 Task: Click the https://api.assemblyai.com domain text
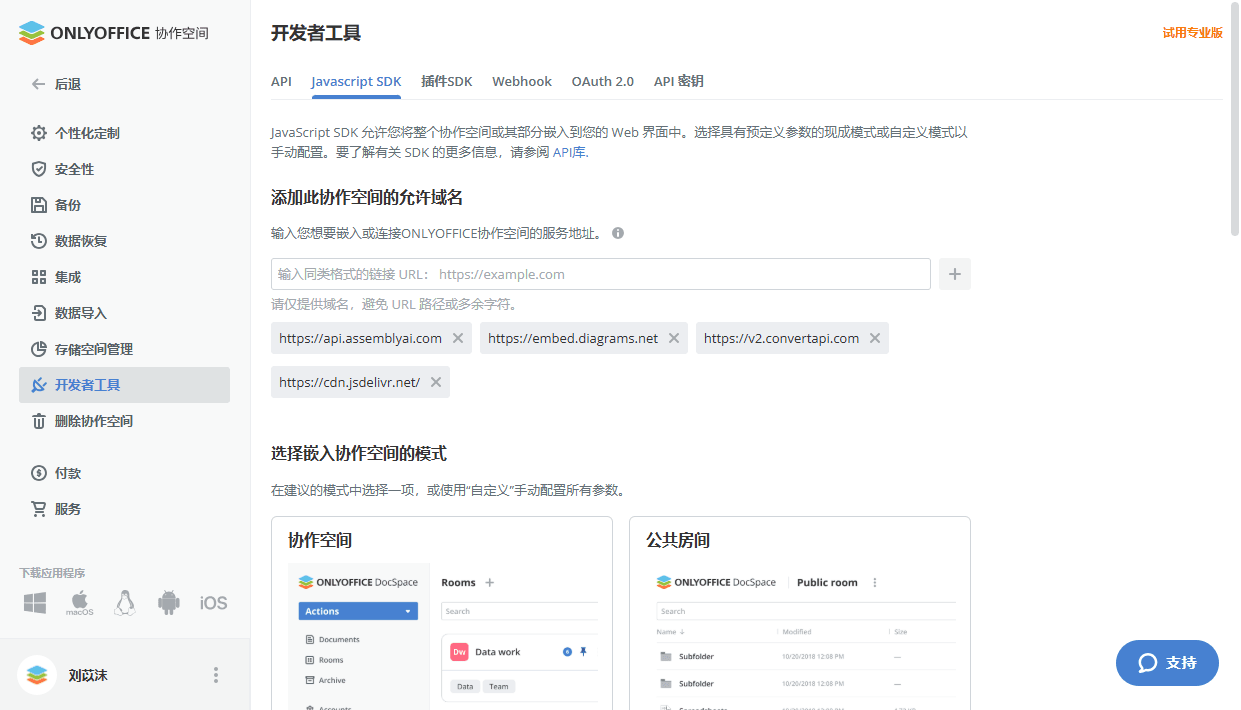point(360,338)
